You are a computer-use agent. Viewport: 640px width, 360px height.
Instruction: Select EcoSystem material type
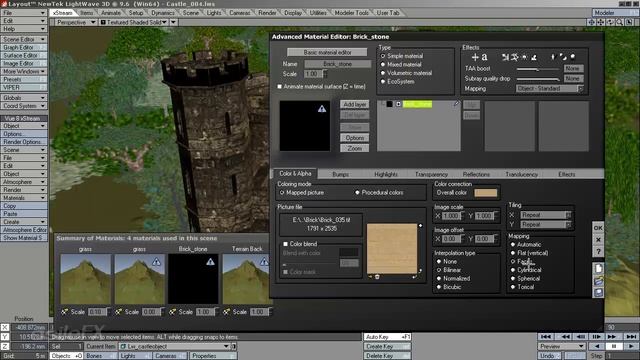coord(397,82)
